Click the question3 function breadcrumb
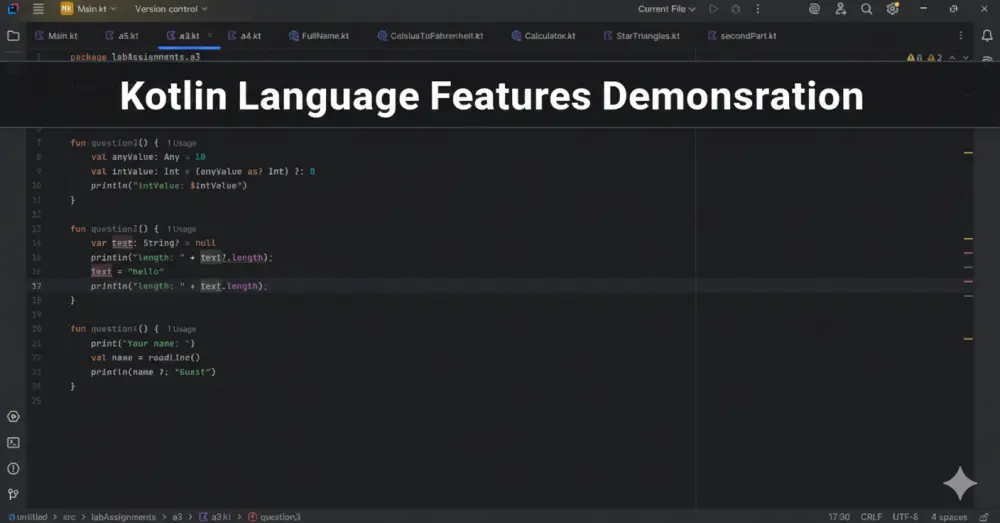This screenshot has height=523, width=1000. 274,517
